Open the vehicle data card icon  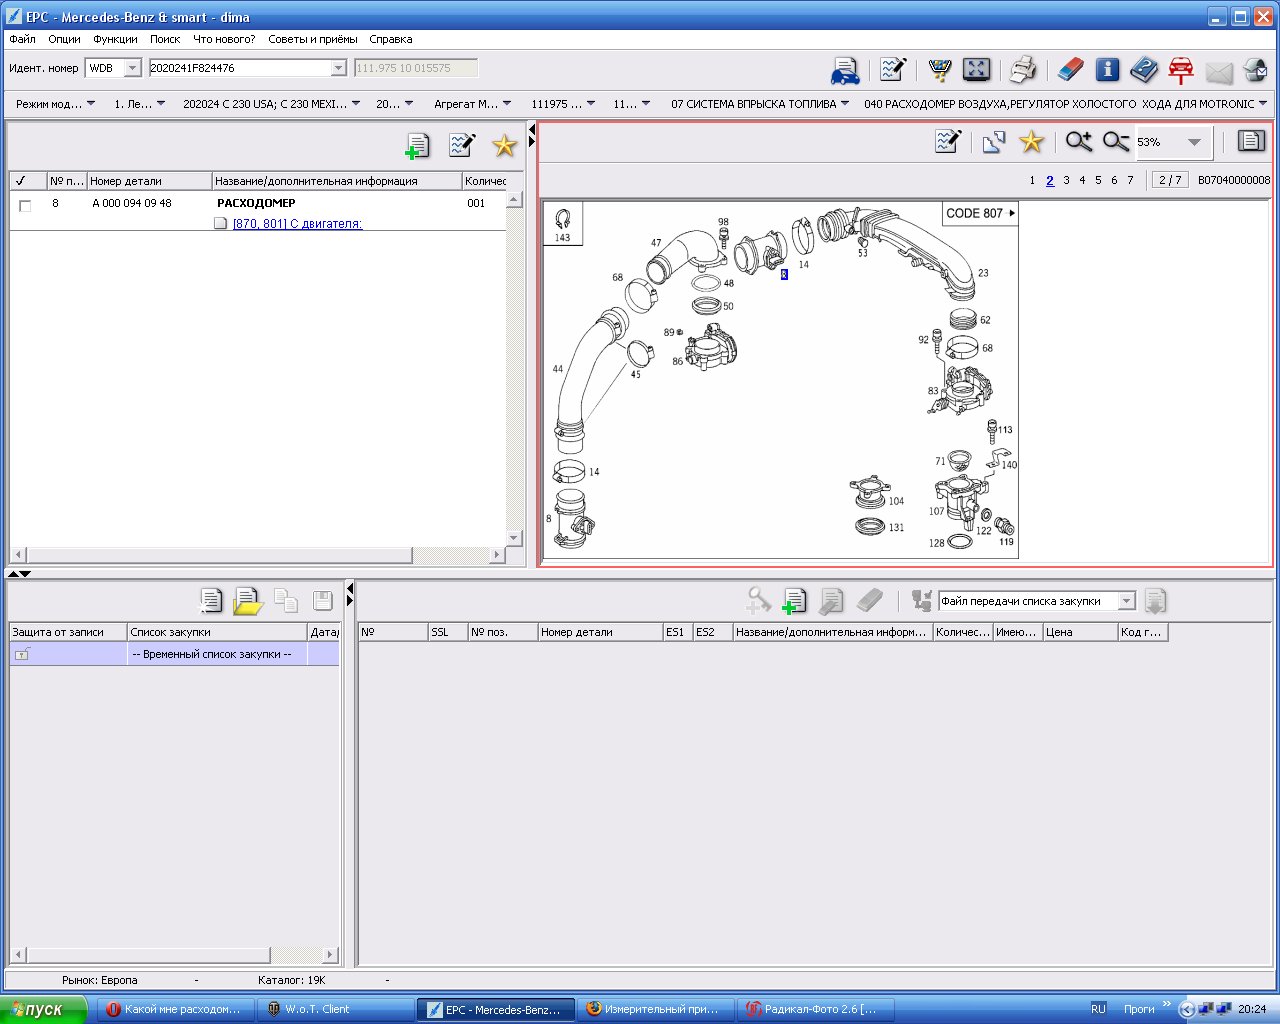[845, 70]
